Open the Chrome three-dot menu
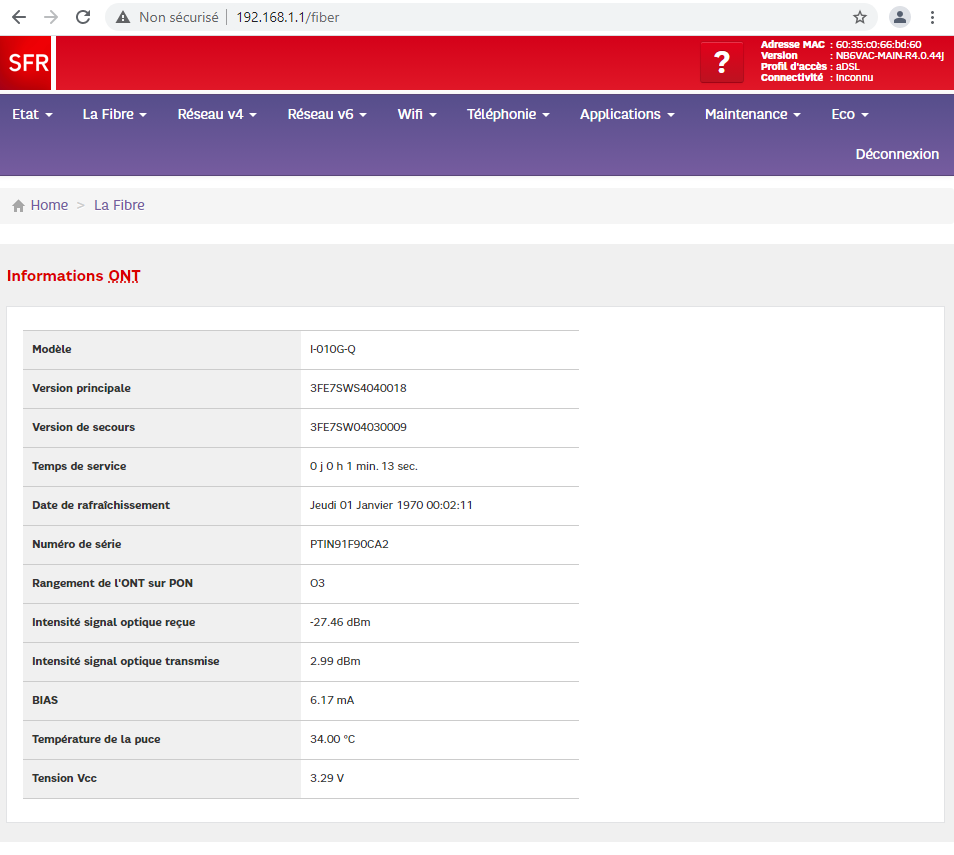Viewport: 954px width, 855px height. (x=933, y=17)
